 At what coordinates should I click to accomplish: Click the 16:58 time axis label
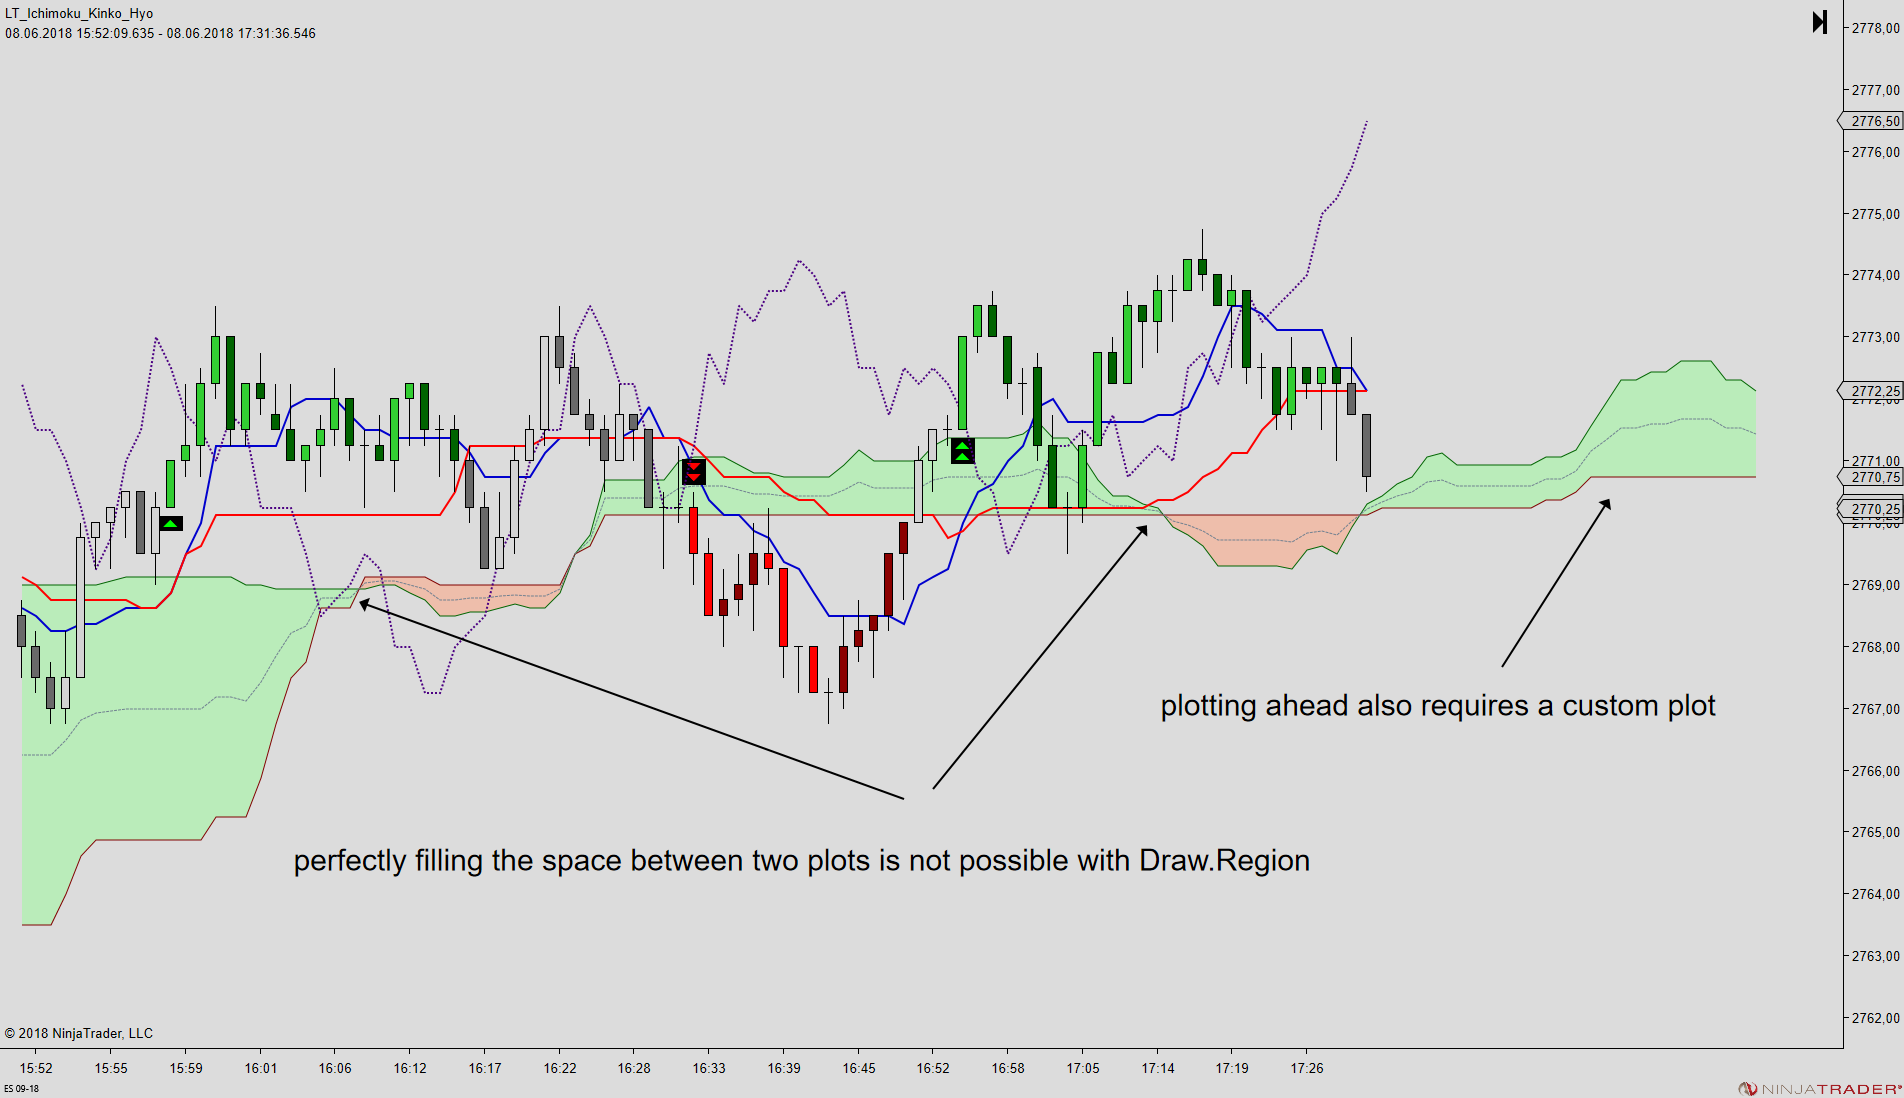pyautogui.click(x=1008, y=1068)
